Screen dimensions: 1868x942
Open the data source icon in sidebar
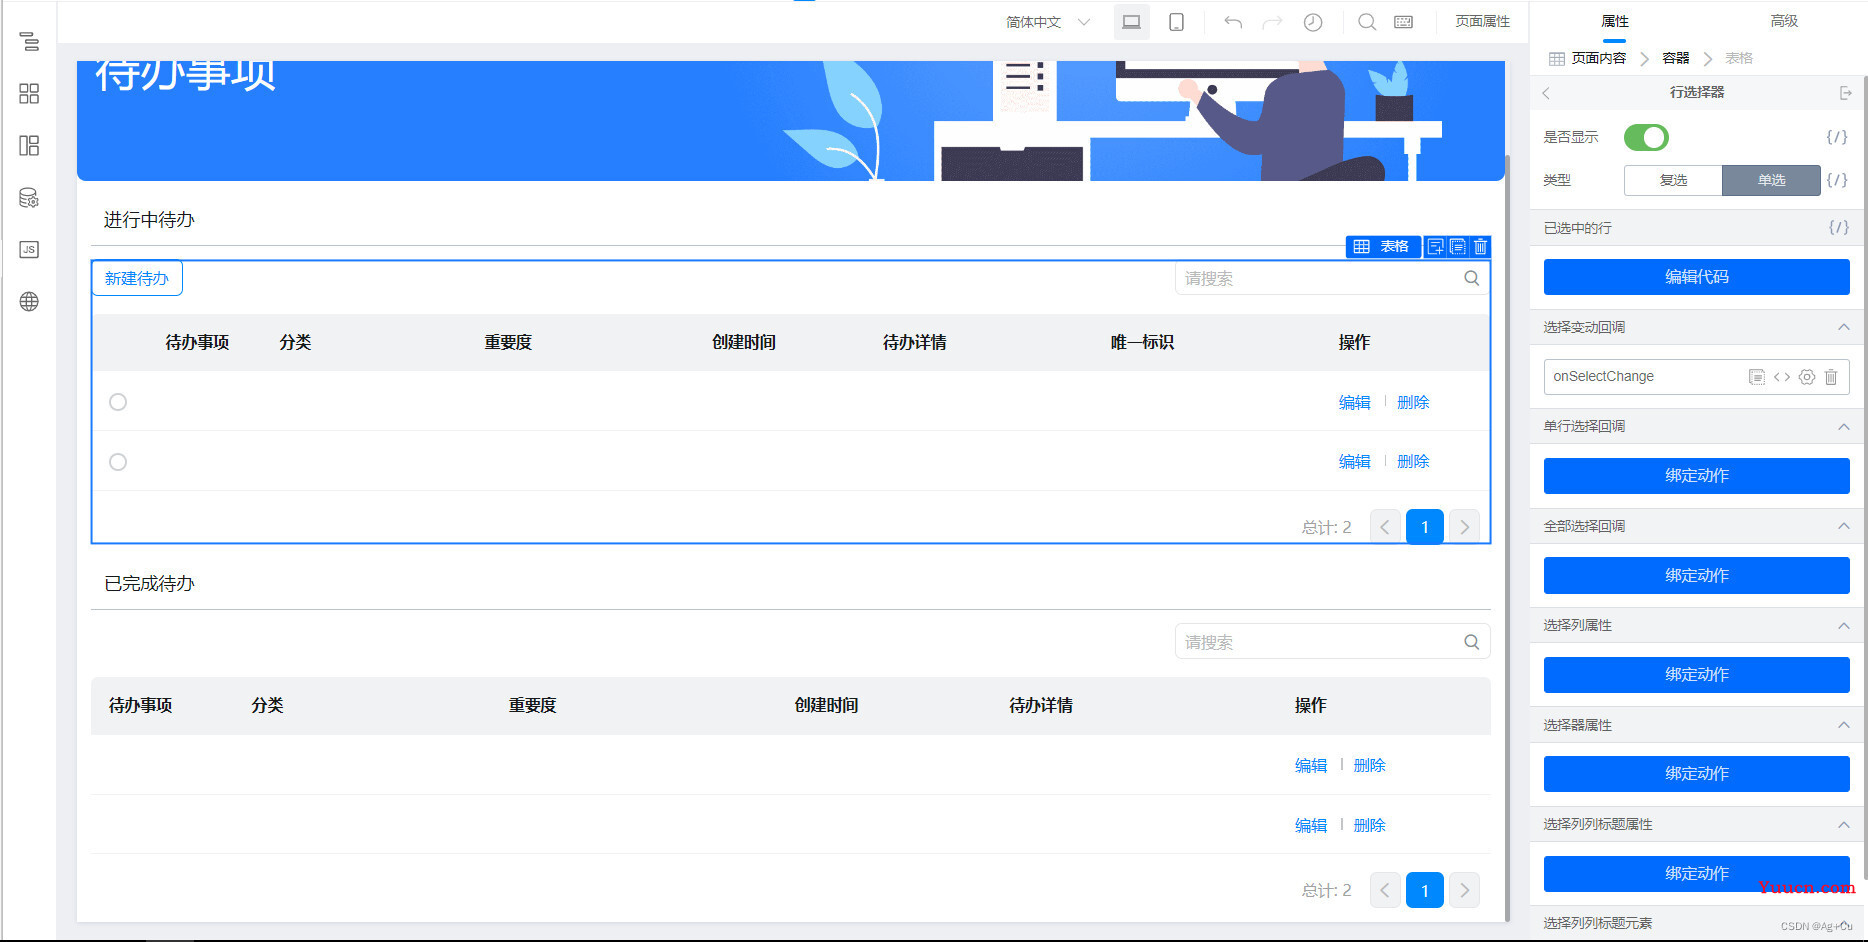point(29,198)
